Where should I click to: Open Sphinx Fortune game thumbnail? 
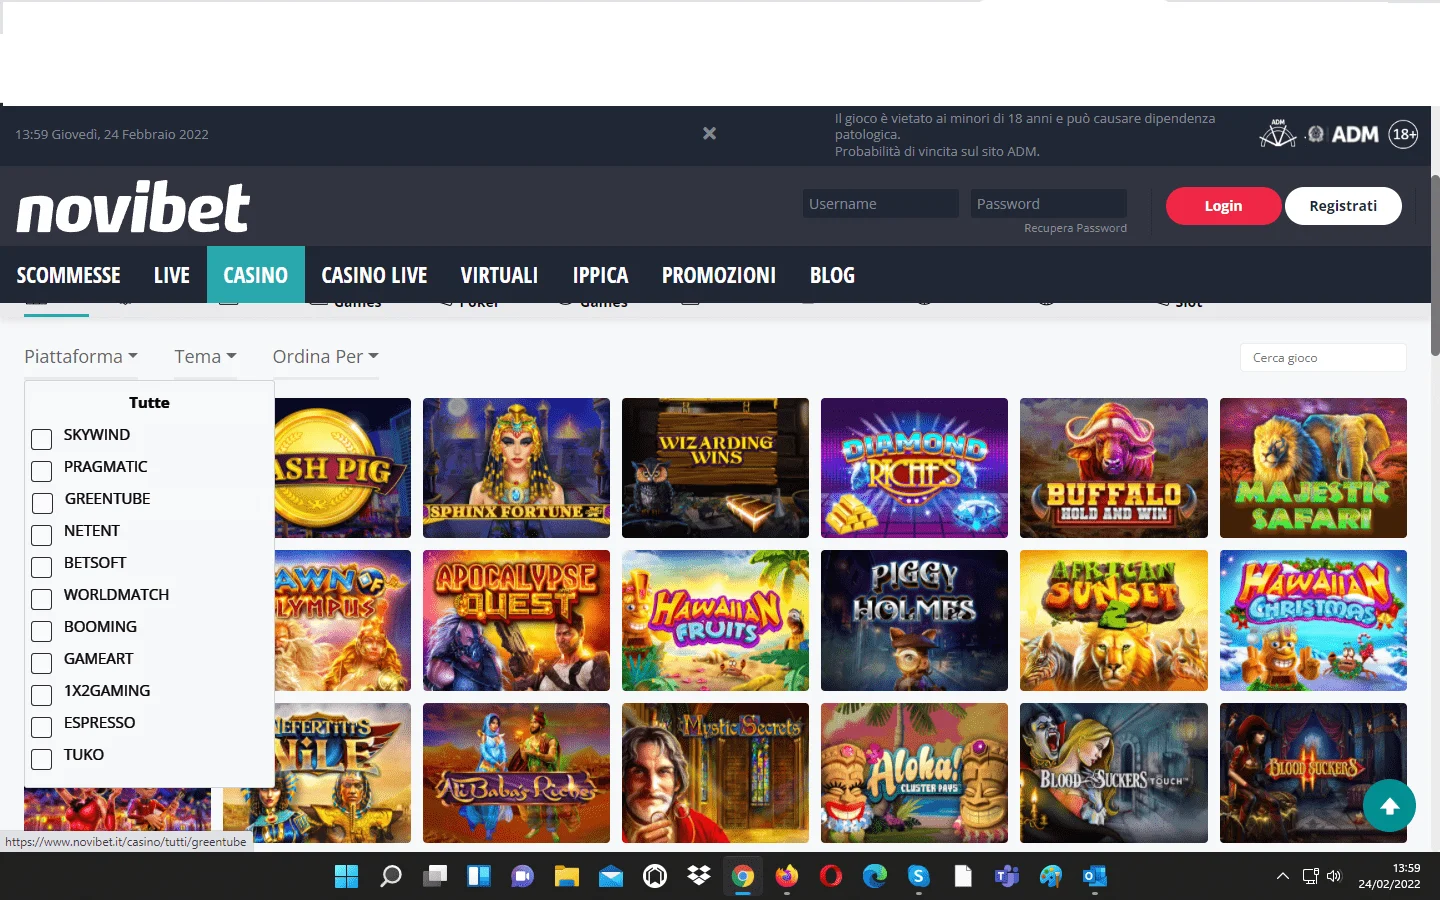pyautogui.click(x=516, y=468)
